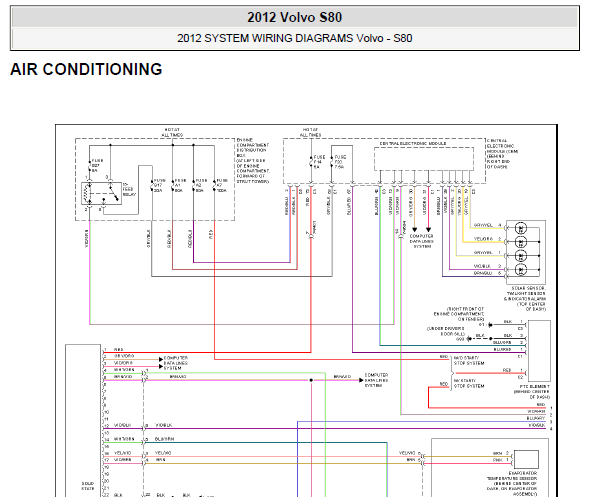Click the VIO/BLK wire label at module pin 12
Viewport: 603px width, 497px height.
tap(123, 425)
